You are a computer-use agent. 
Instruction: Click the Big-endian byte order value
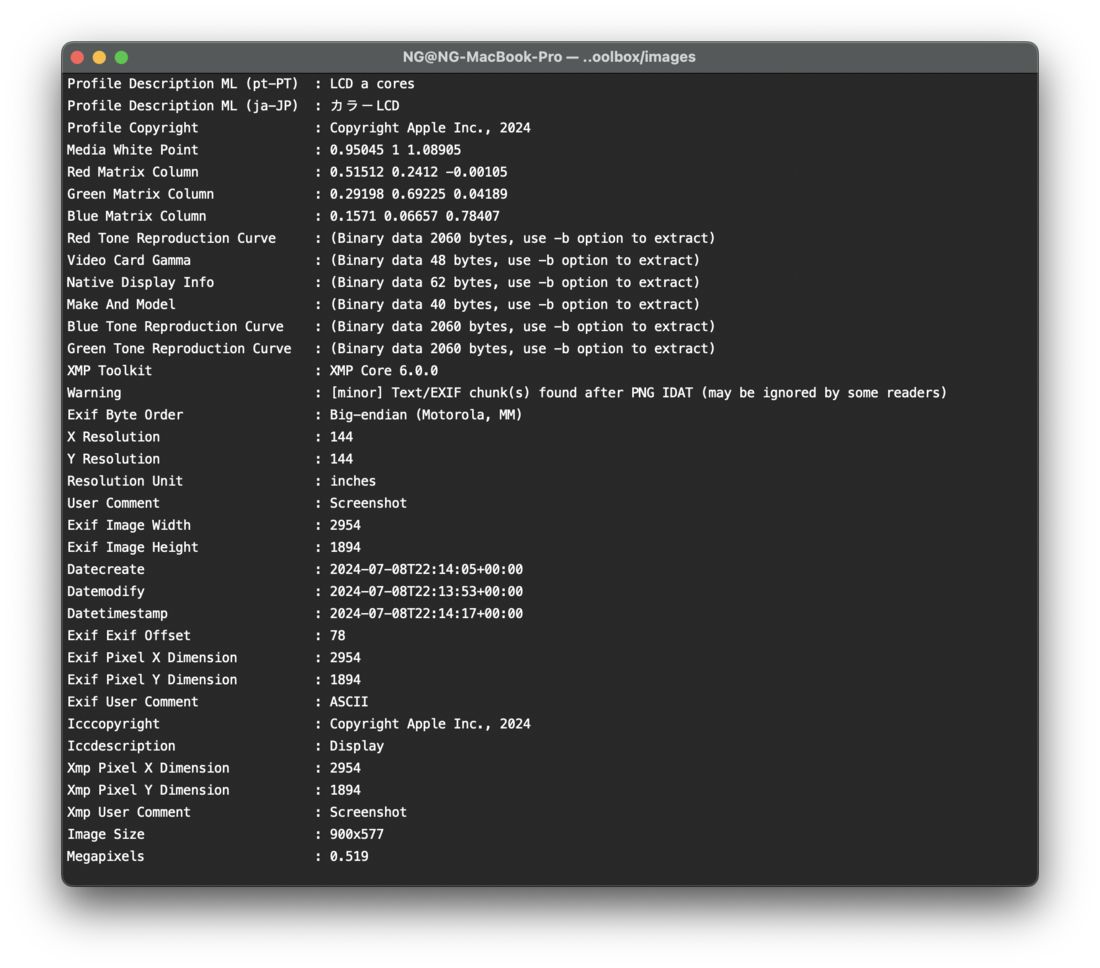pos(426,415)
